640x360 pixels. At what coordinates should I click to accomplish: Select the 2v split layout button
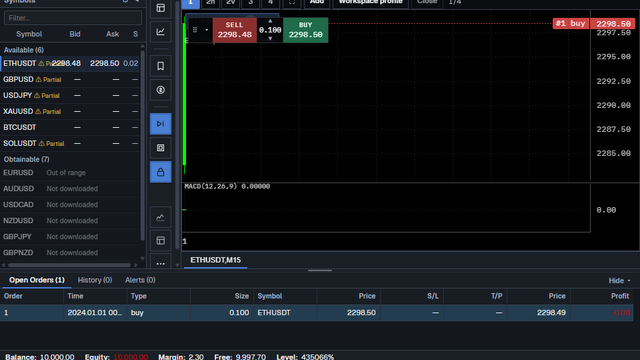(x=231, y=2)
